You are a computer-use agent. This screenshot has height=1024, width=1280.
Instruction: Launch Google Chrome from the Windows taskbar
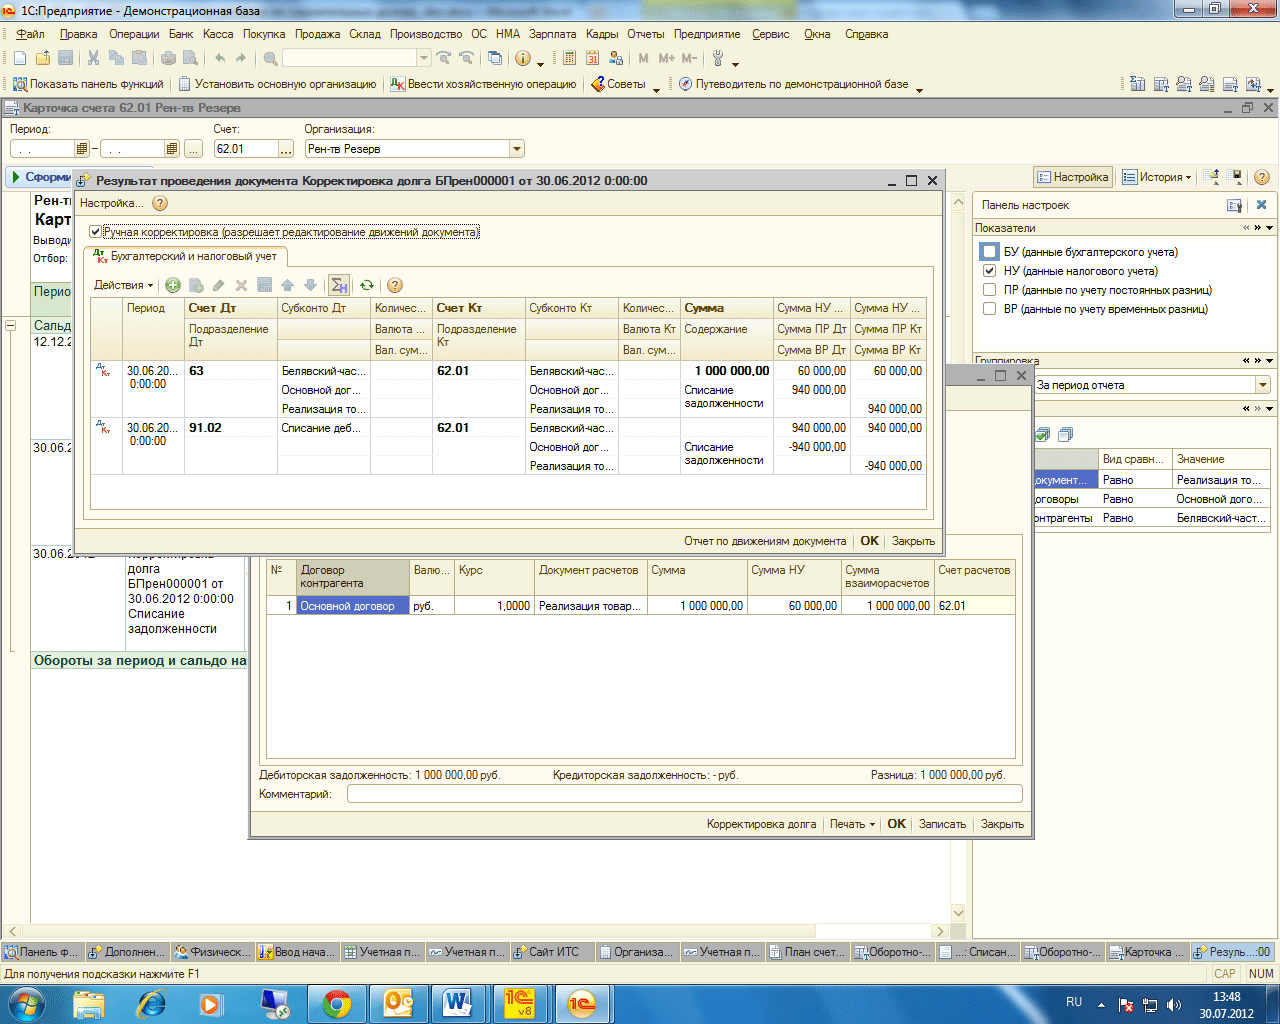point(337,1003)
